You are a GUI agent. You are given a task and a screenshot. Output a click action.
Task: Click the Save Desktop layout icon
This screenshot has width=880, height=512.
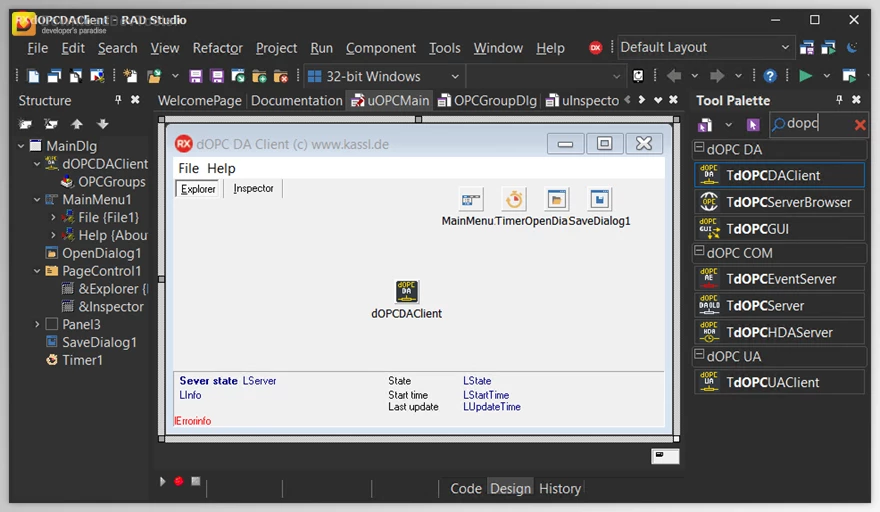807,48
